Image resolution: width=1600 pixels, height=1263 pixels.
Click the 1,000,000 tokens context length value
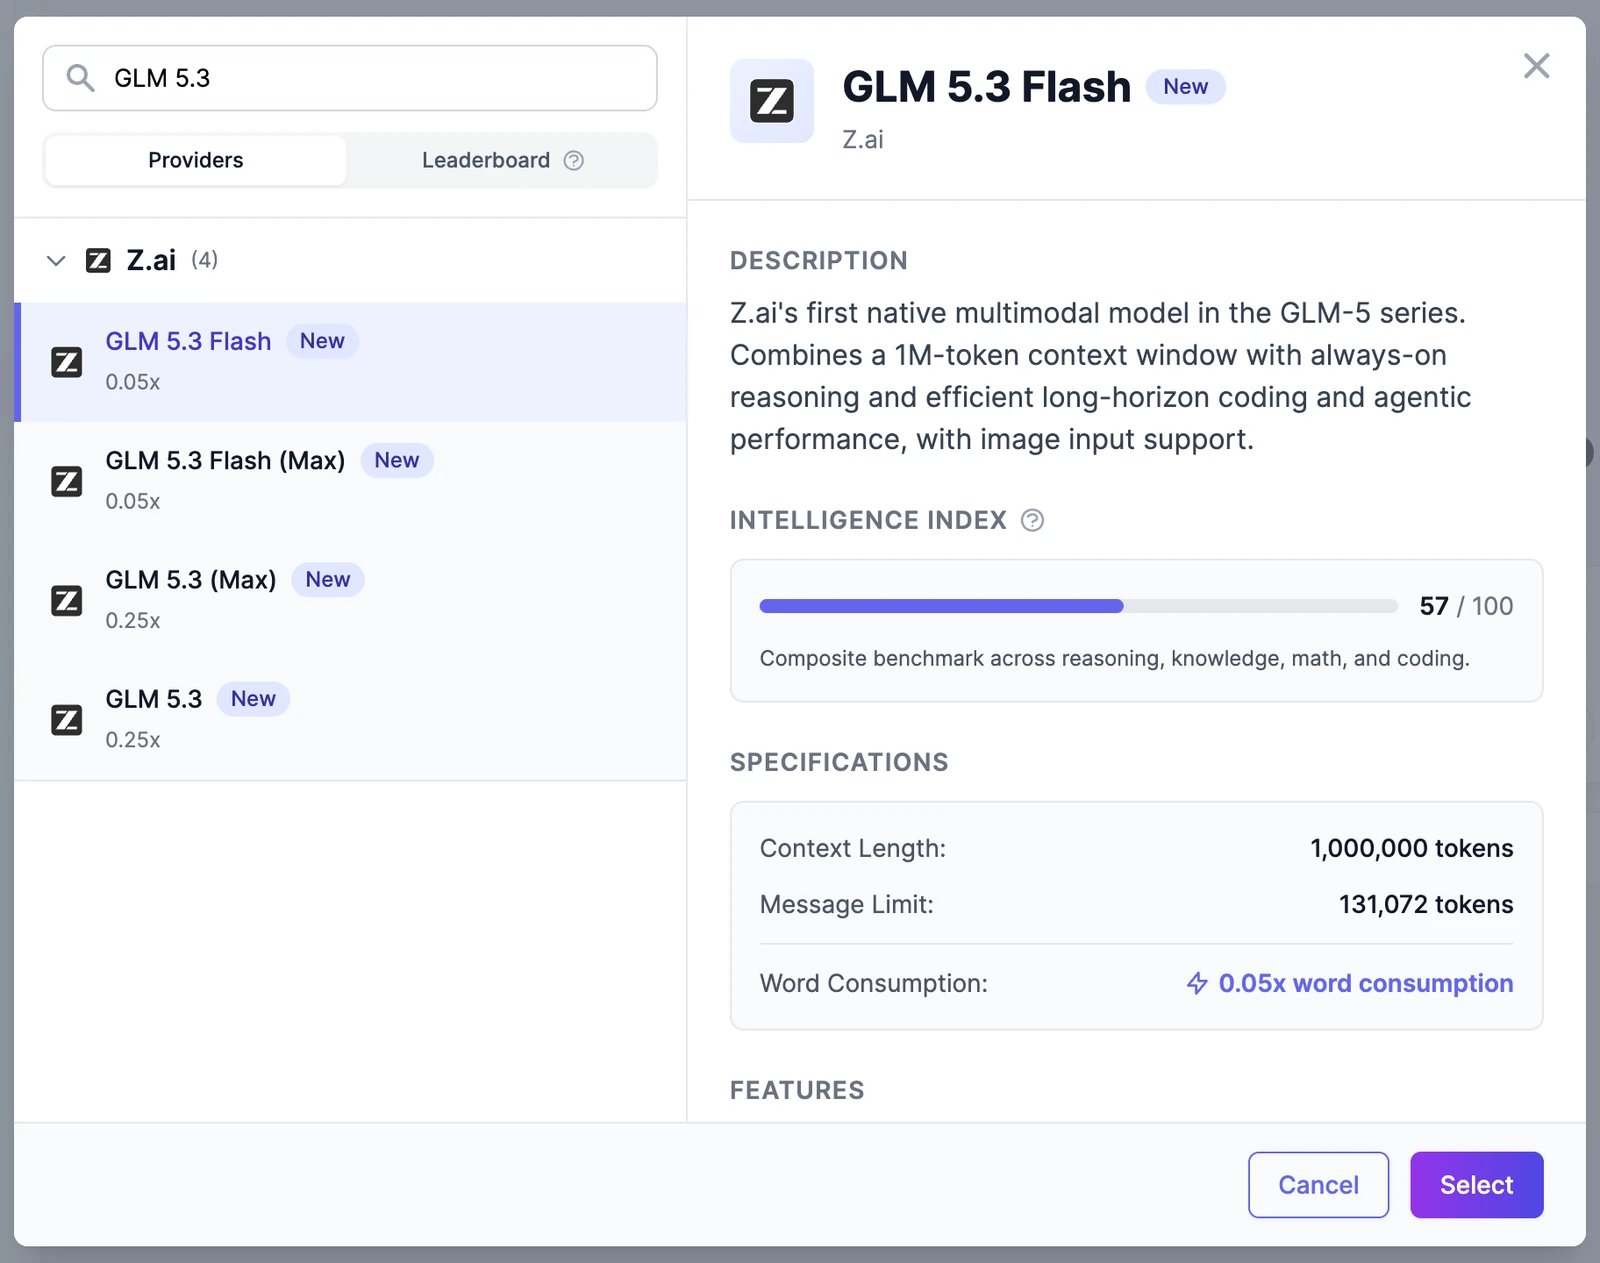coord(1411,848)
